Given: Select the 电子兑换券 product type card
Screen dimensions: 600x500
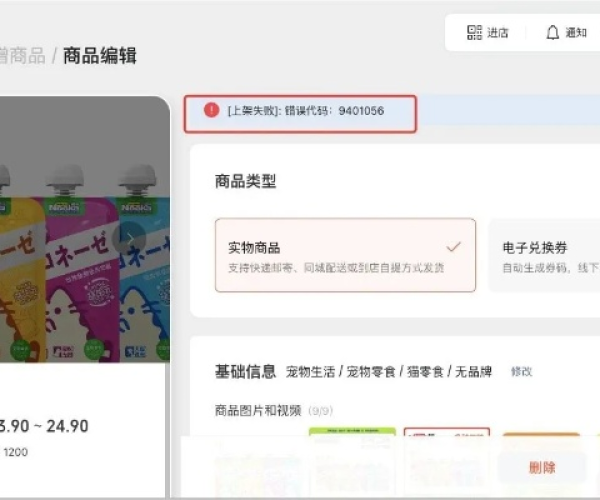Looking at the screenshot, I should click(544, 255).
